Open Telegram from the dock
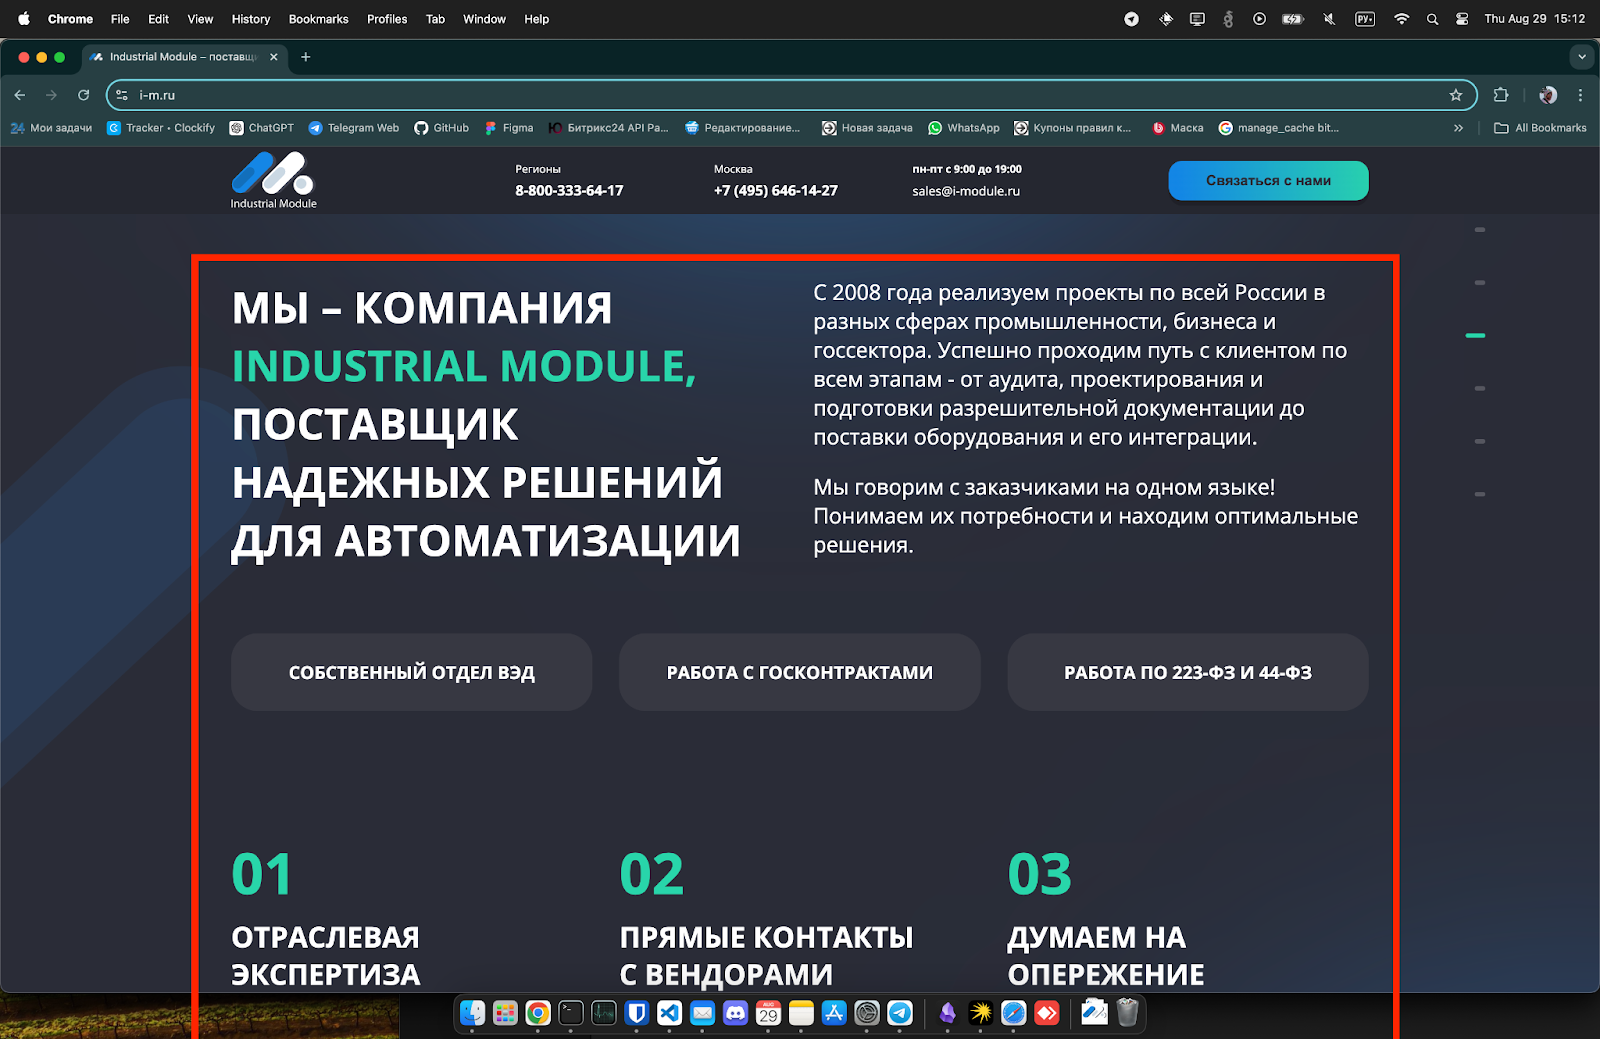 click(900, 1013)
